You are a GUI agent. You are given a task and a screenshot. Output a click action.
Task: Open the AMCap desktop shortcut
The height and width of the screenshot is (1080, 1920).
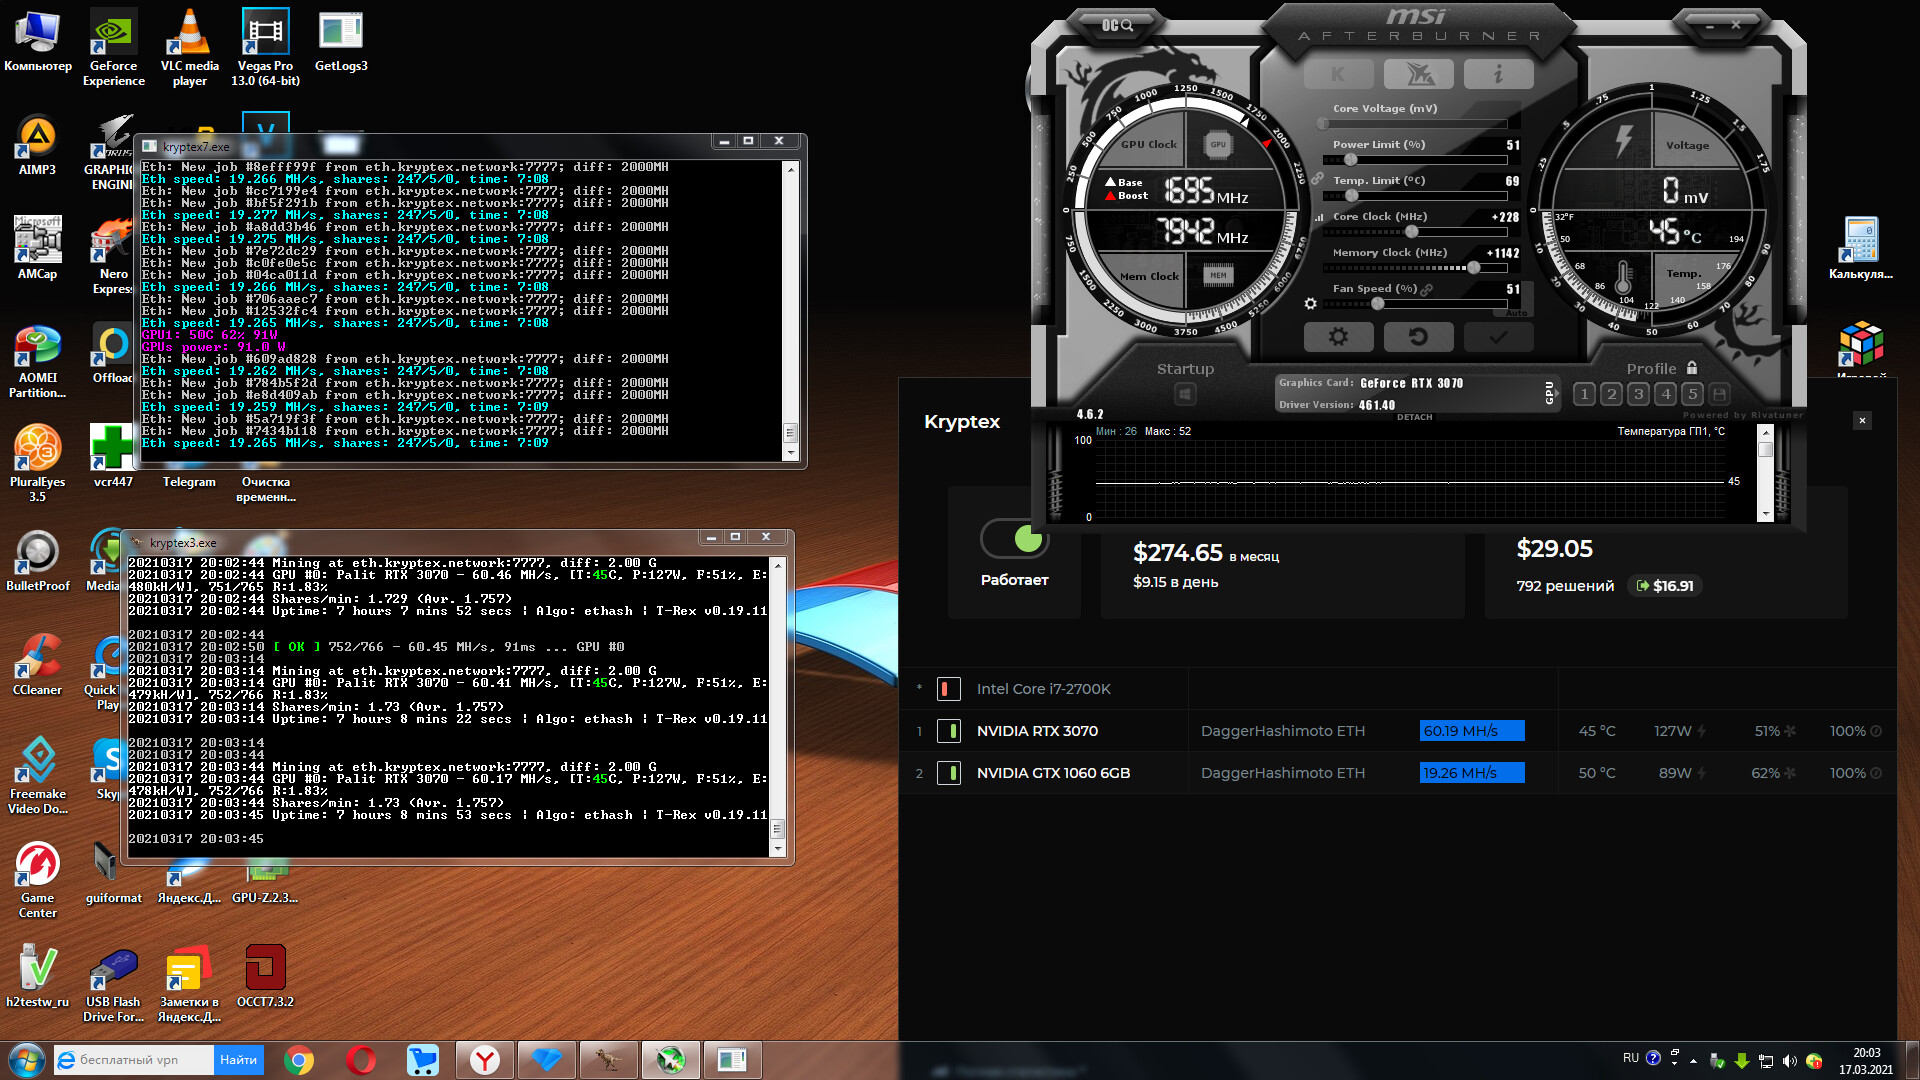[x=37, y=249]
